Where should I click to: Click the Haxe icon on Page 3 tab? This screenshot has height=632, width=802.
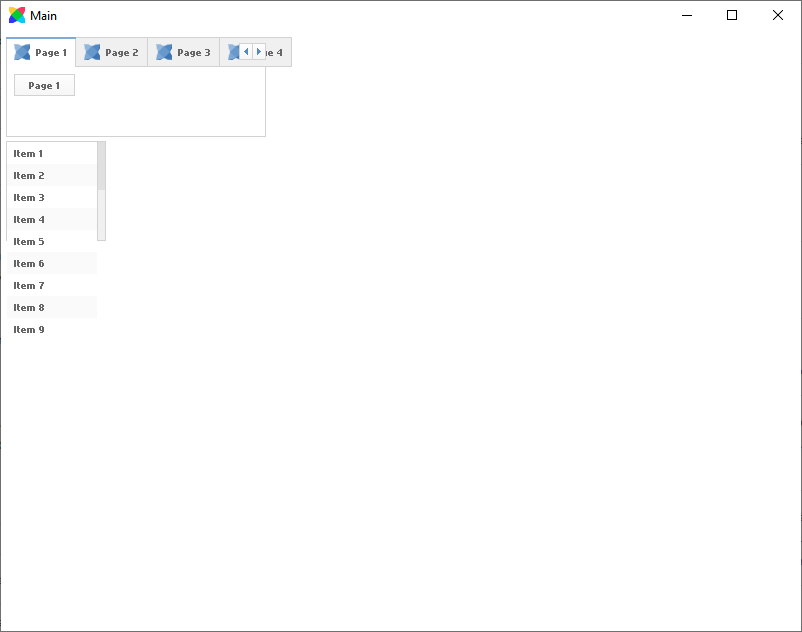point(164,52)
